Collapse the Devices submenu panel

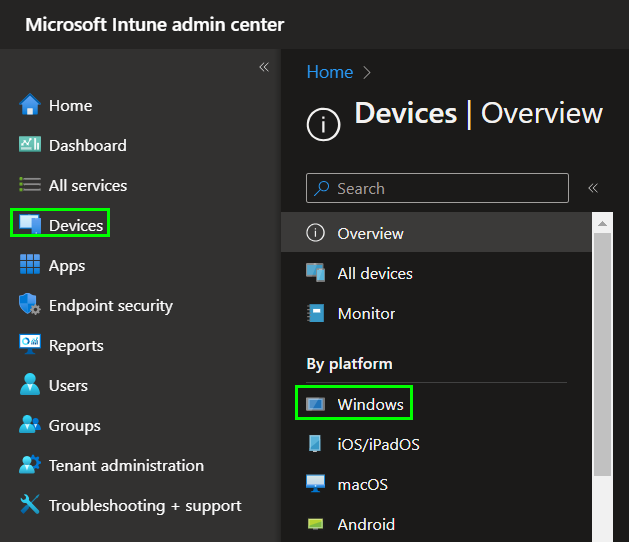pos(593,188)
